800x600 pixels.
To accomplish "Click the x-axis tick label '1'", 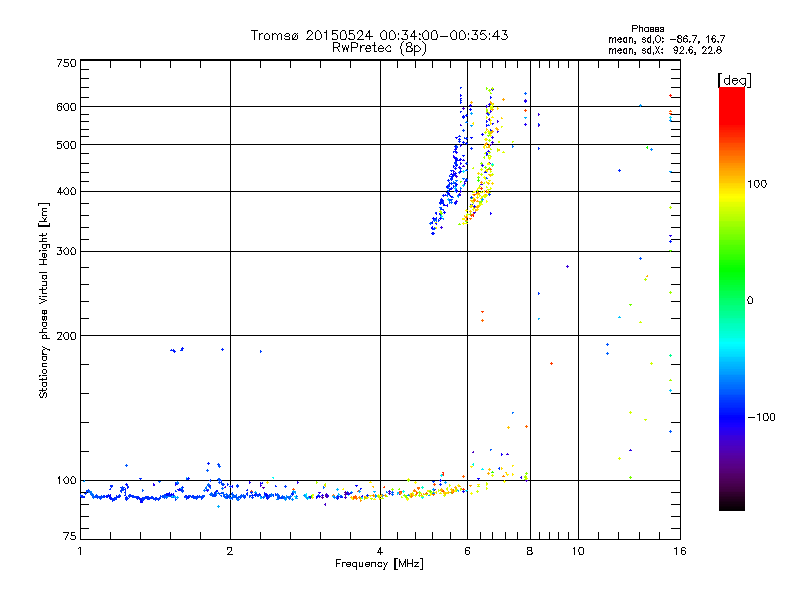I will [80, 551].
